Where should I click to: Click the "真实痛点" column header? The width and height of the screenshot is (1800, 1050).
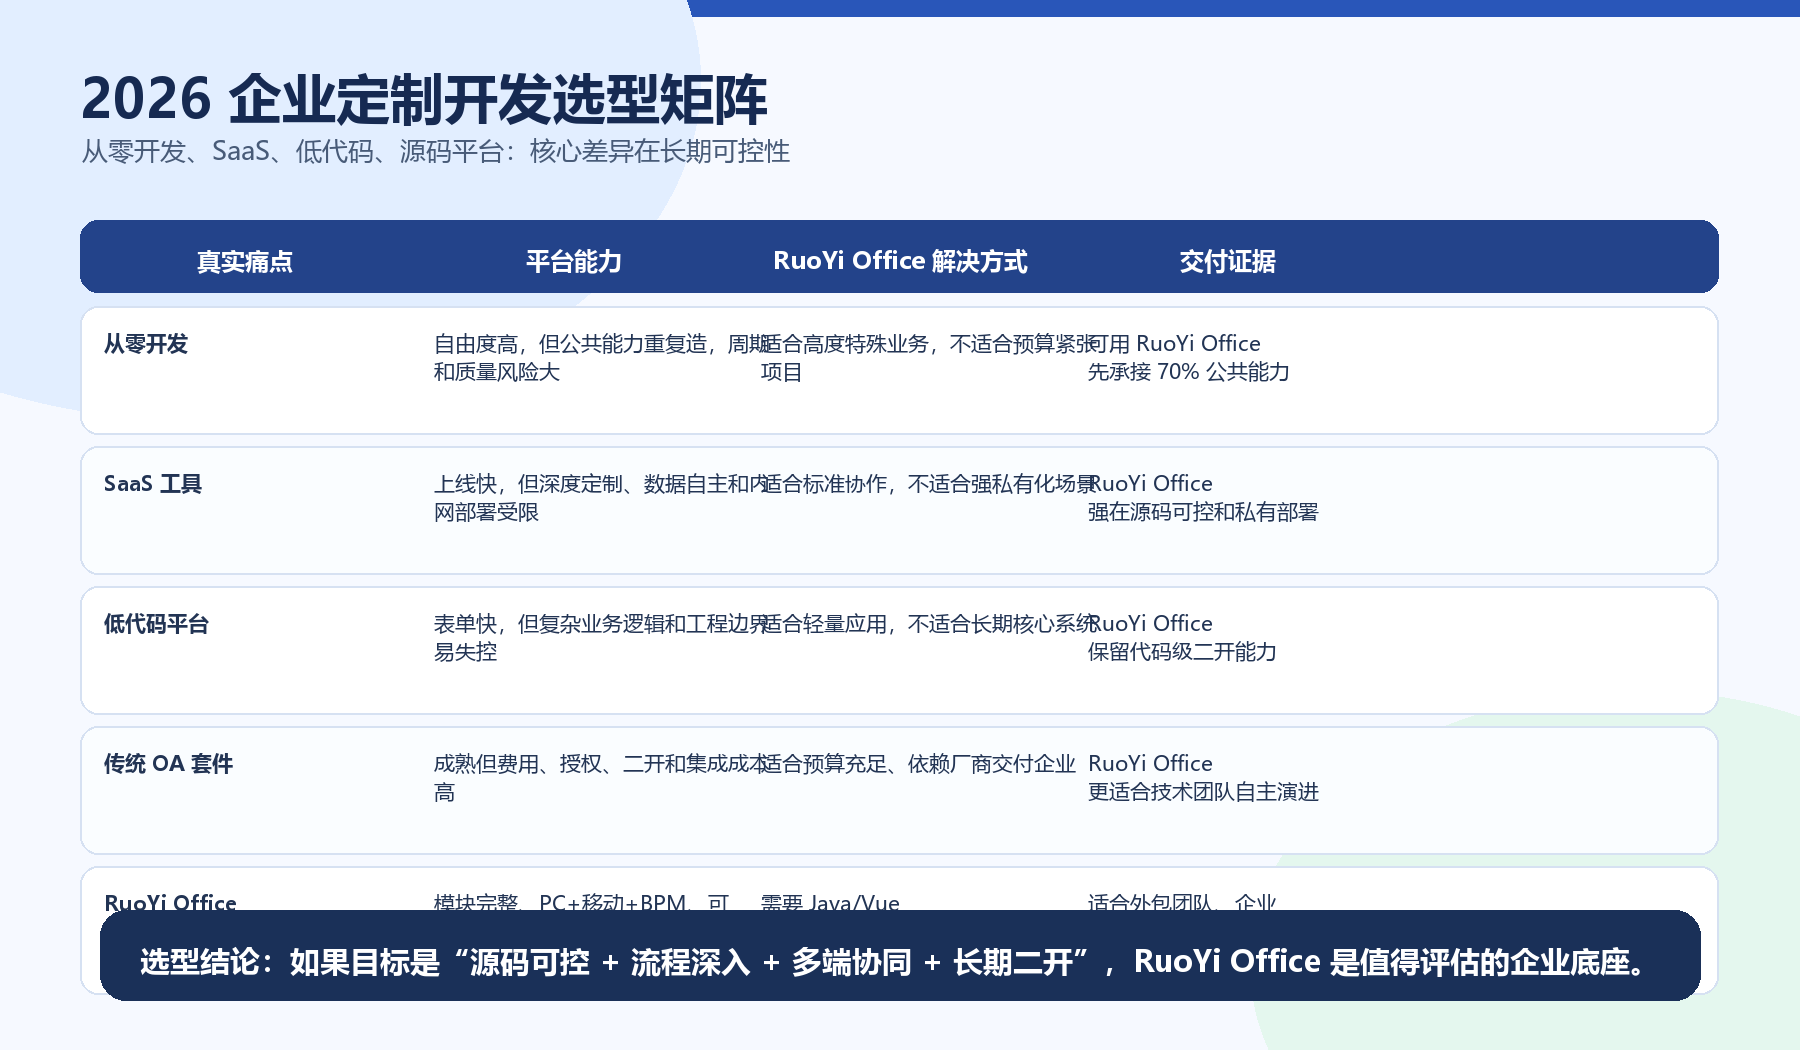[245, 261]
